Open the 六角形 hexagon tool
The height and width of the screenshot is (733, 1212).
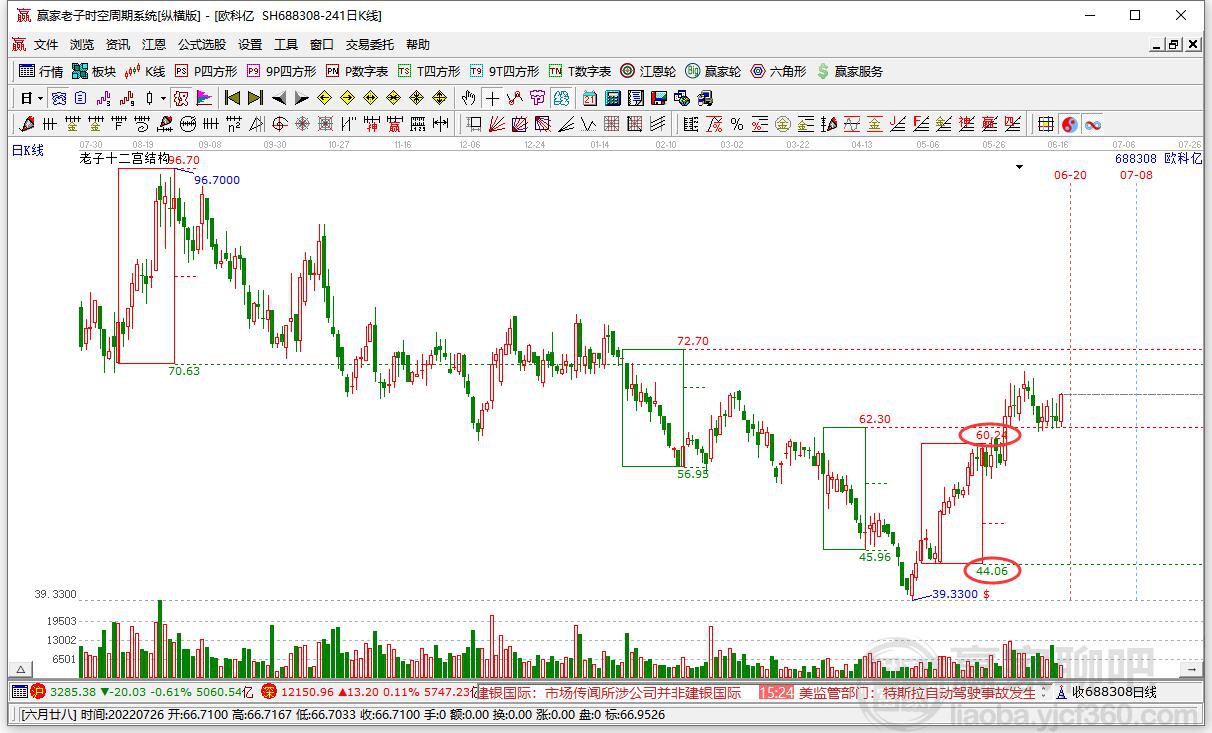point(778,71)
